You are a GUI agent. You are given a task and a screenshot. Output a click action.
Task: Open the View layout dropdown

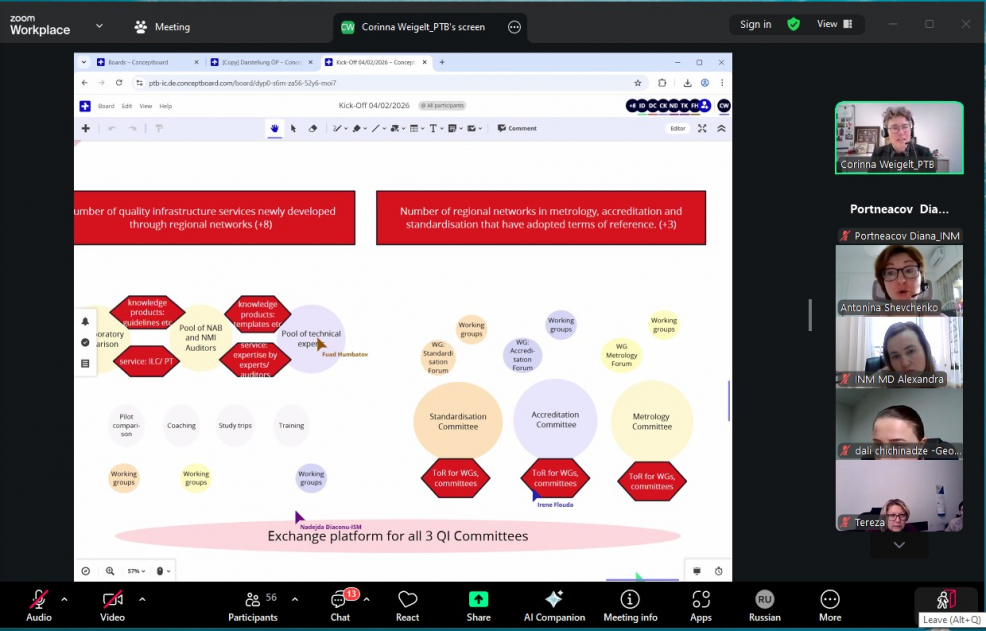(x=834, y=24)
